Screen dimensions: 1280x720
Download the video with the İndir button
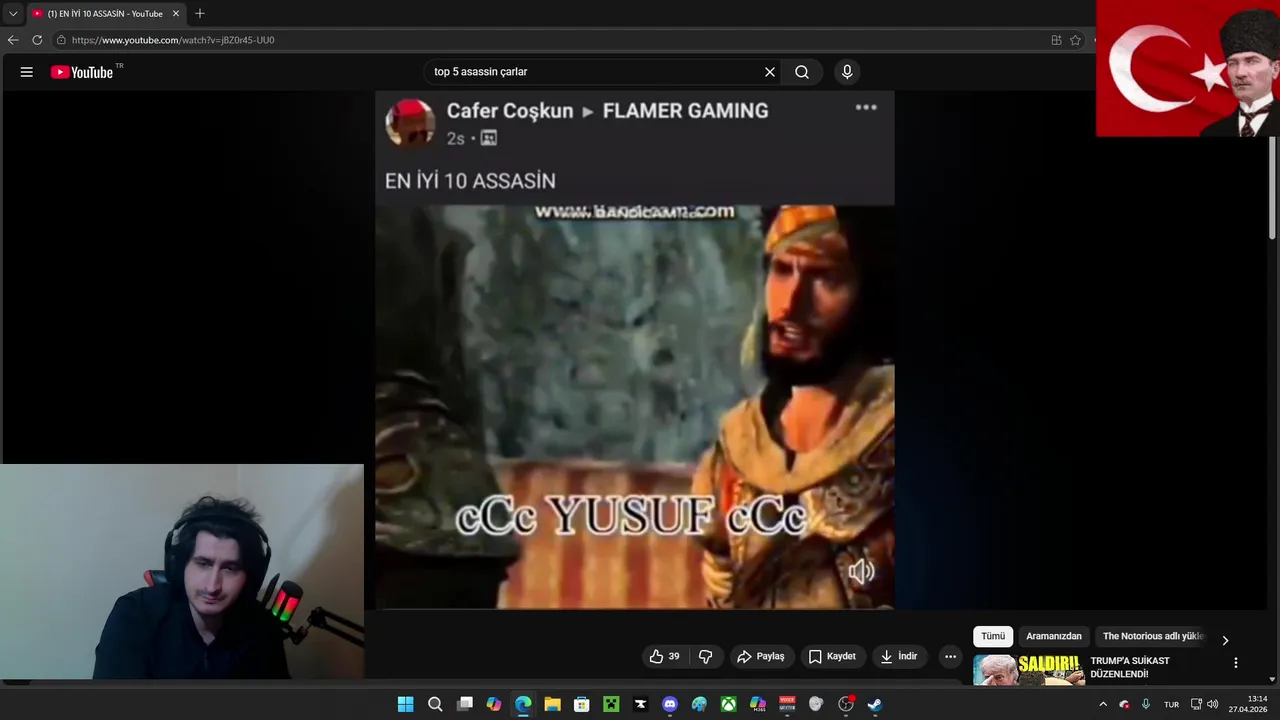click(899, 657)
